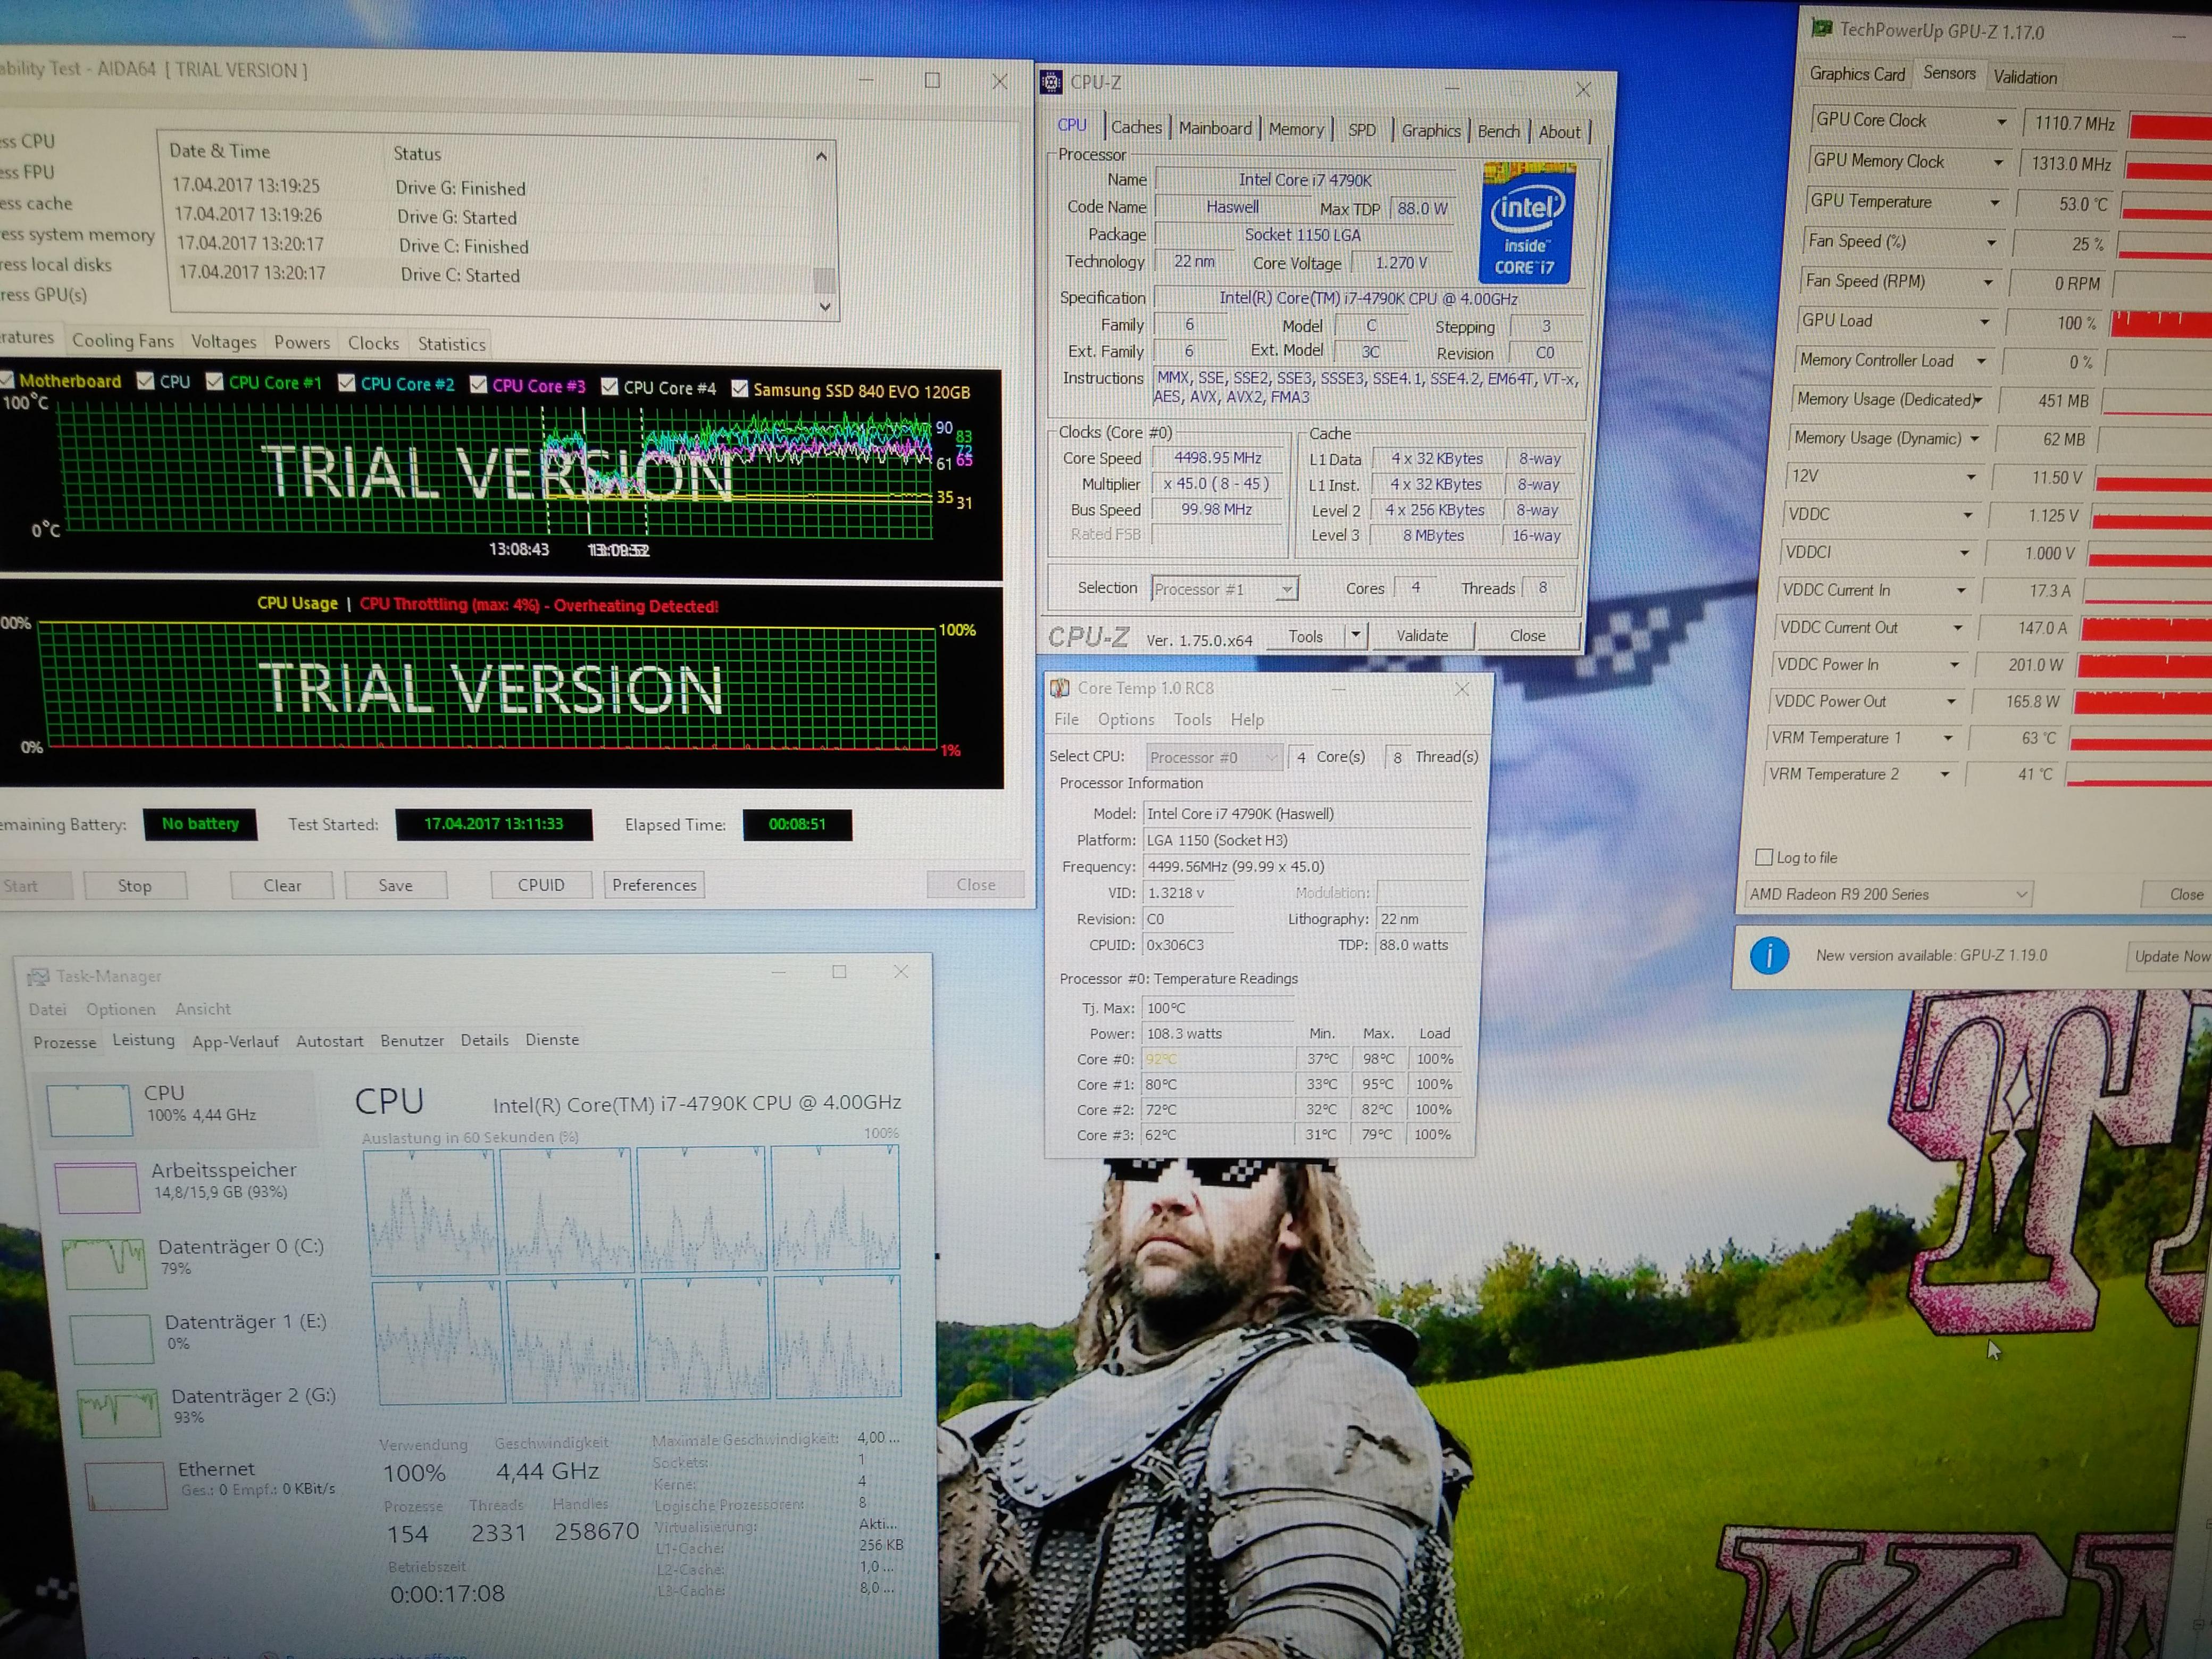This screenshot has width=2212, height=1659.
Task: Click the Task-Manager window icon
Action: coord(39,976)
